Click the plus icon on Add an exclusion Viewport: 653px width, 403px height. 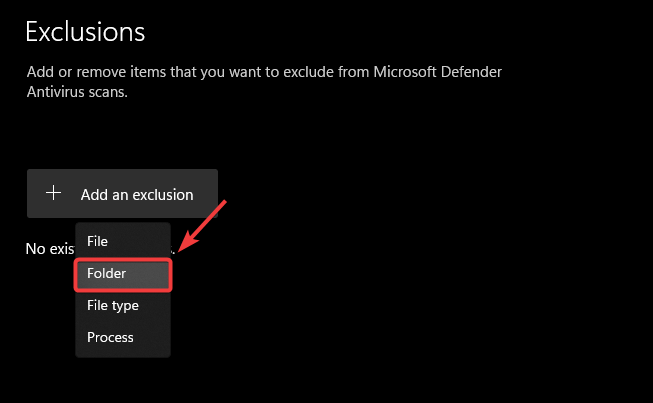(x=54, y=194)
